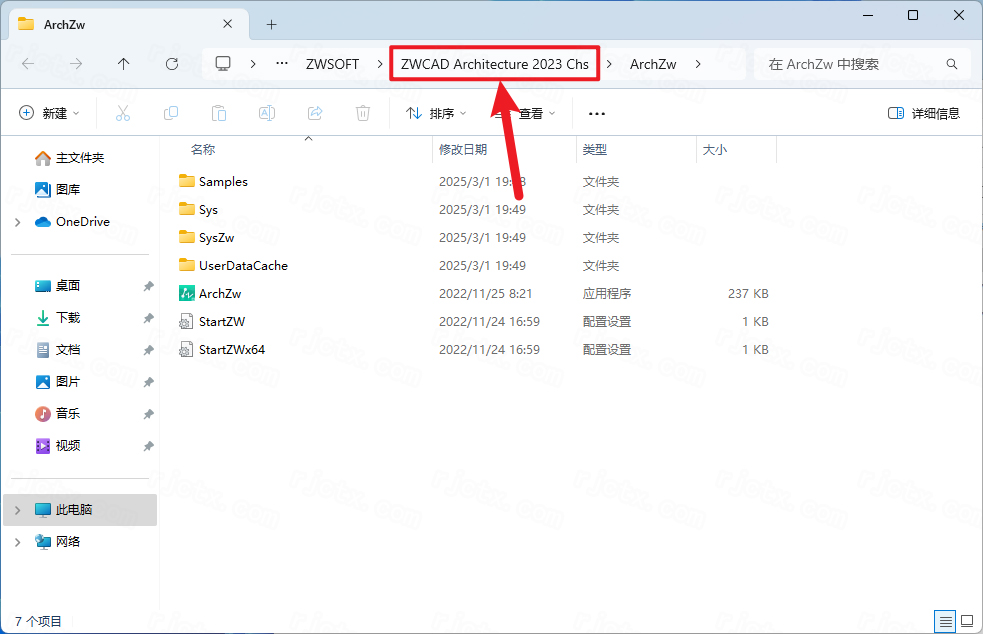Click the Delete trash can icon
The width and height of the screenshot is (983, 634).
[x=364, y=114]
